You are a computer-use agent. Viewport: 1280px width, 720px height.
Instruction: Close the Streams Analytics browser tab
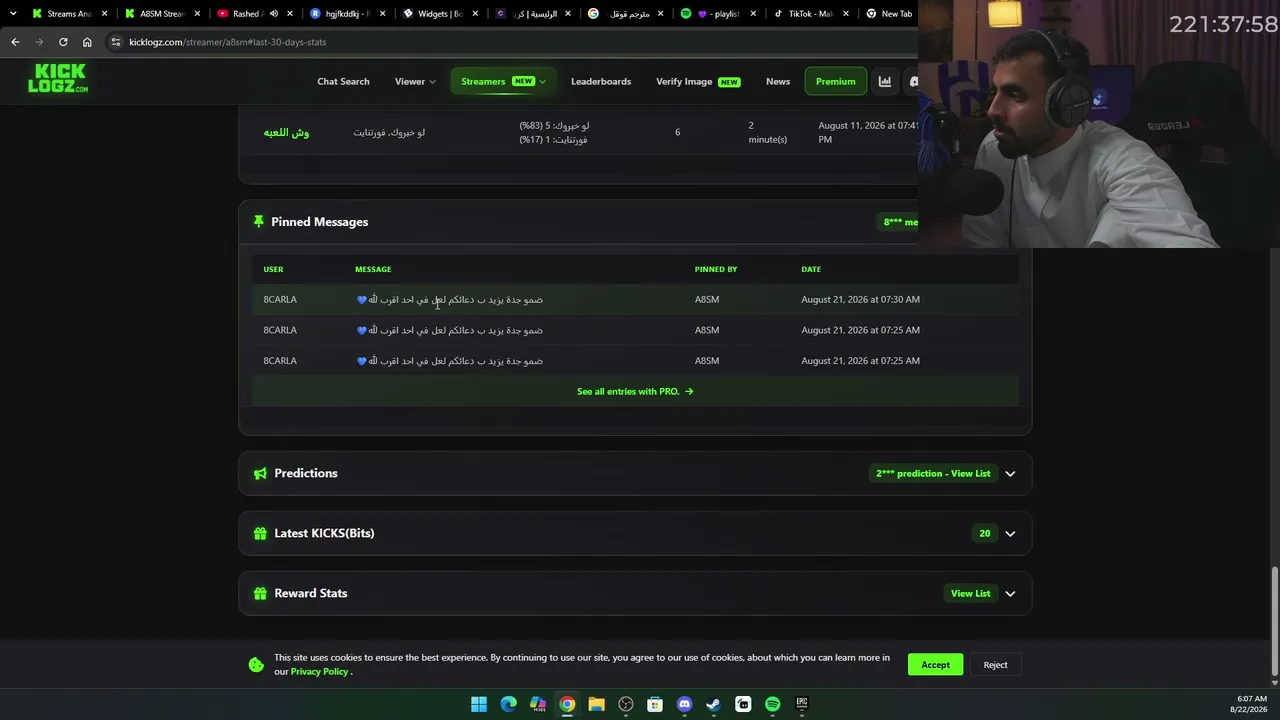[104, 14]
